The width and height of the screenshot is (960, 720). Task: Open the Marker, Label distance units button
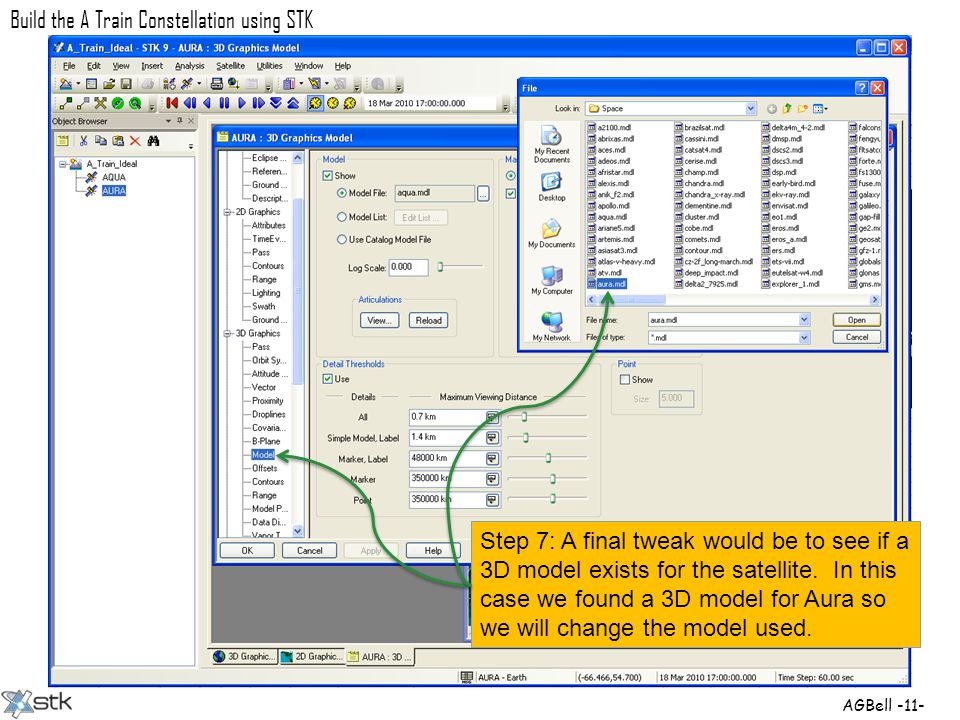click(x=492, y=458)
